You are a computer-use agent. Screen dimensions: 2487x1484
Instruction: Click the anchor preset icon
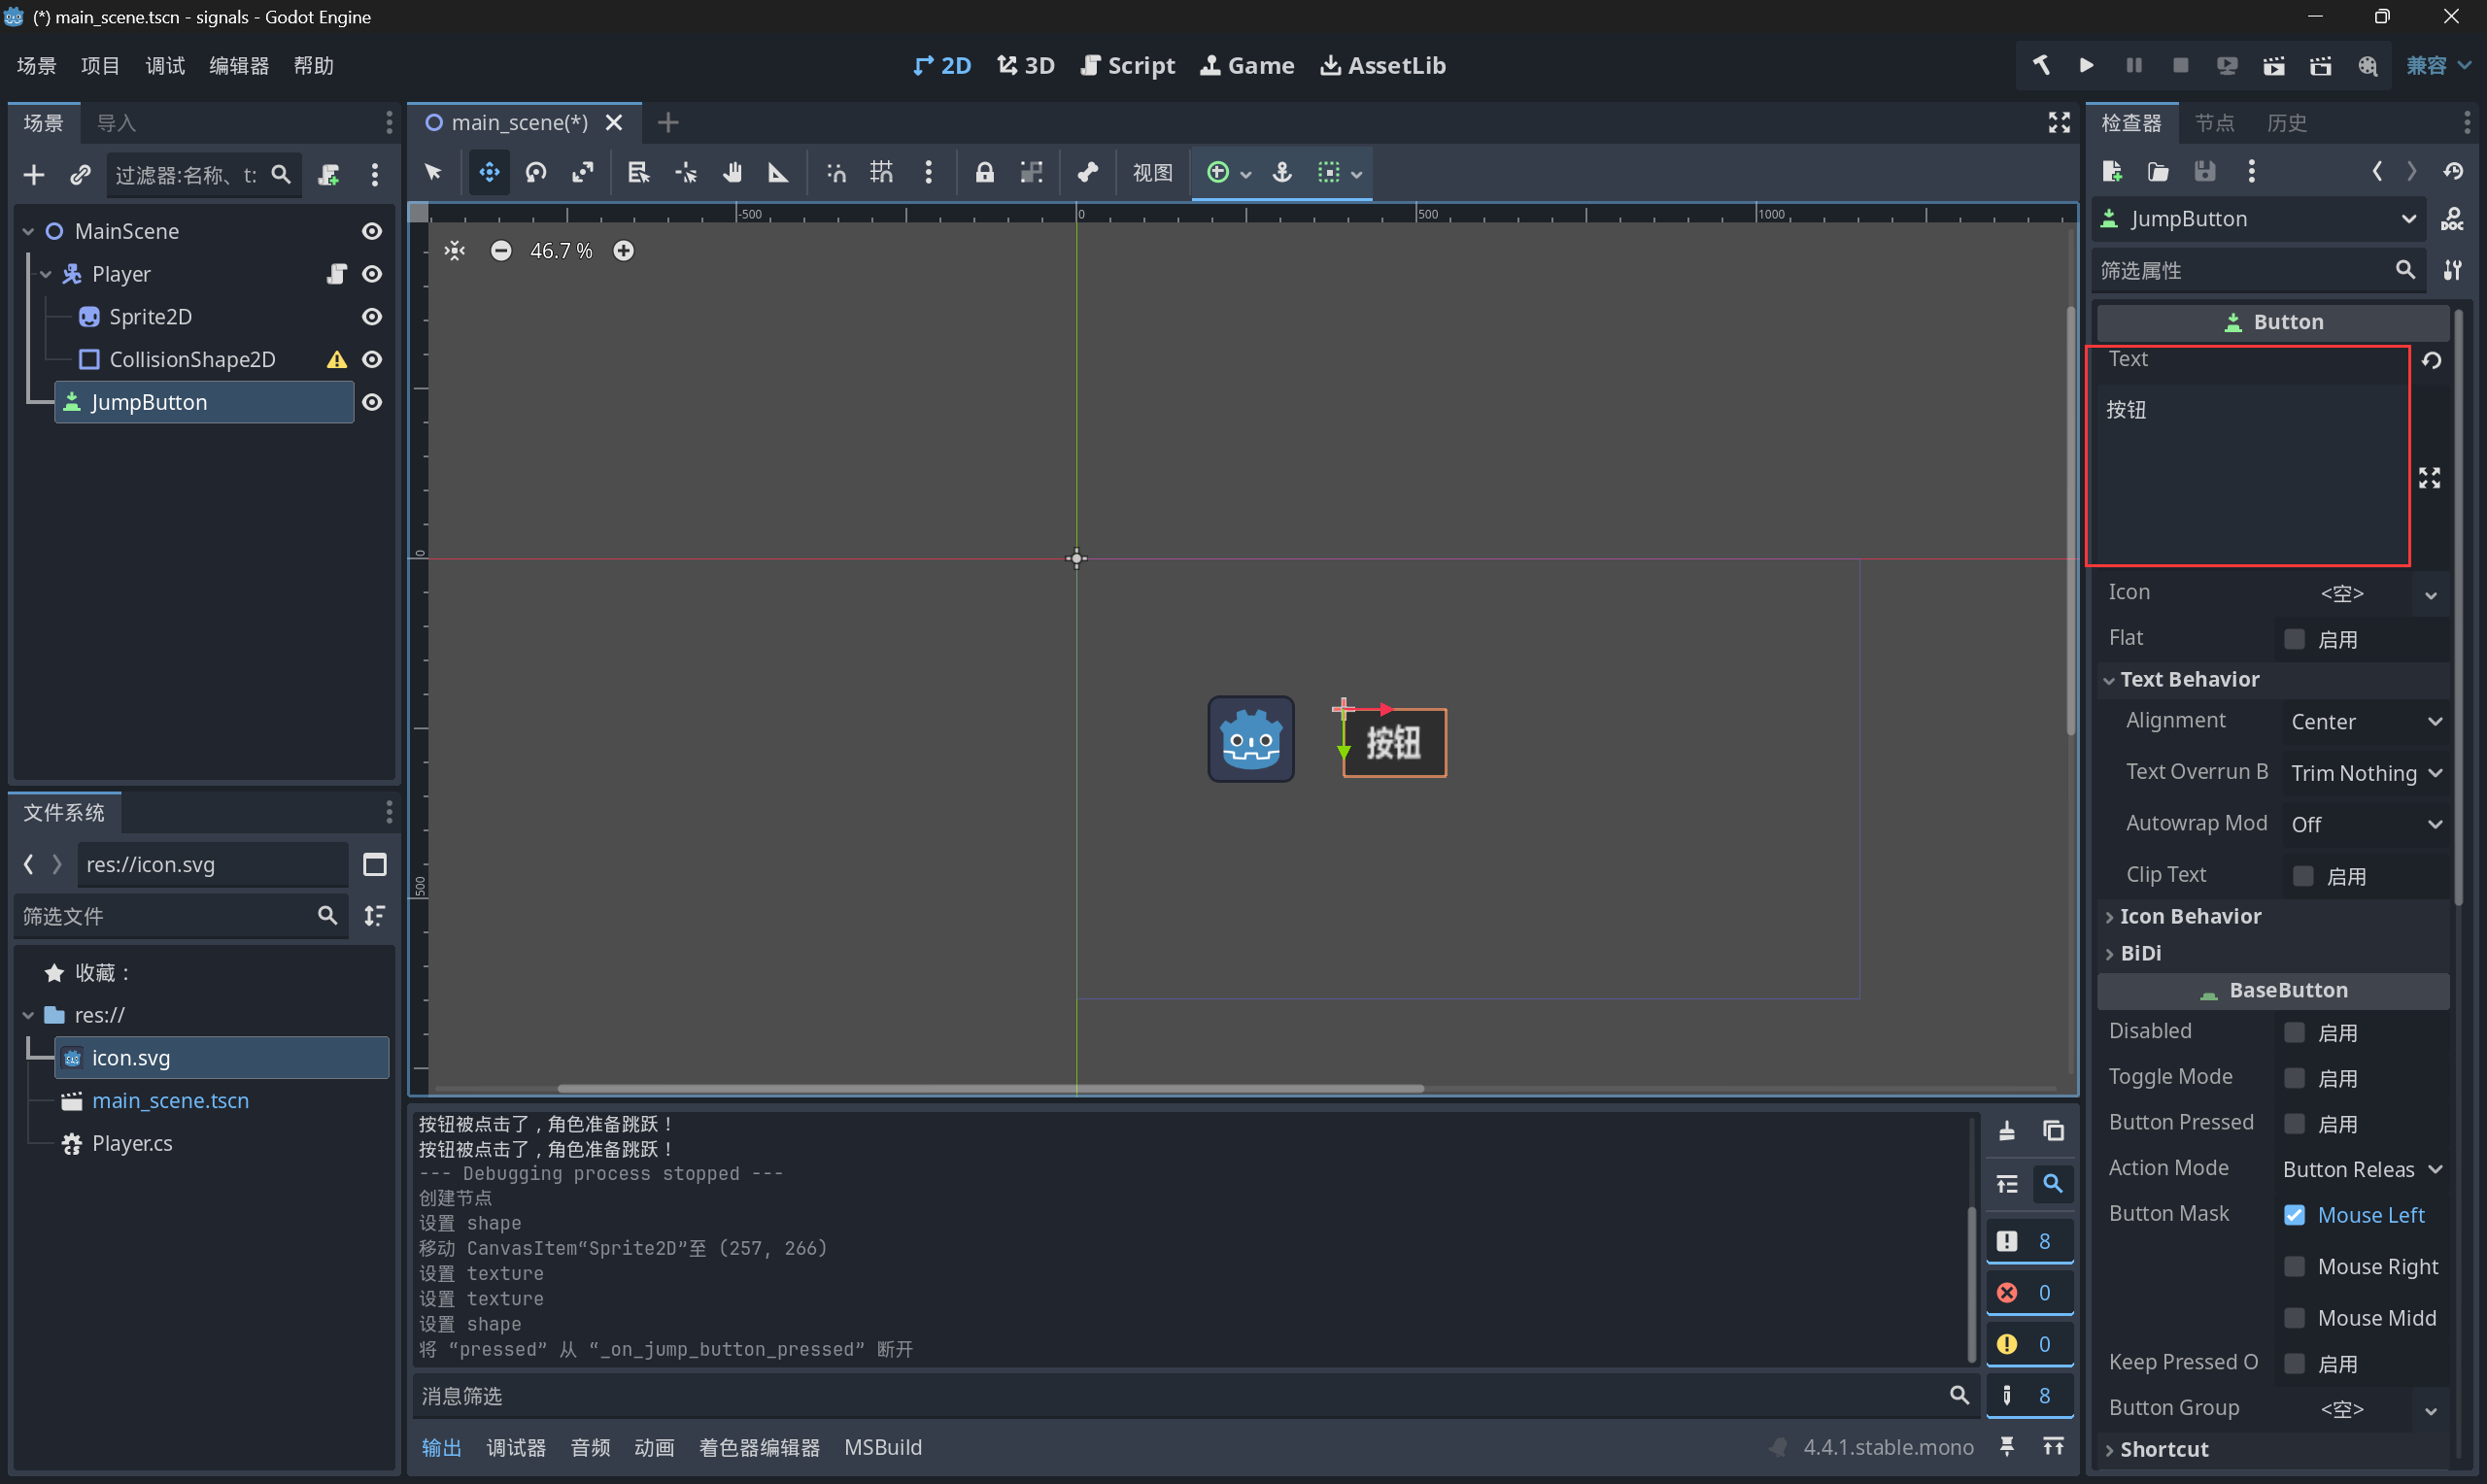(x=1282, y=173)
